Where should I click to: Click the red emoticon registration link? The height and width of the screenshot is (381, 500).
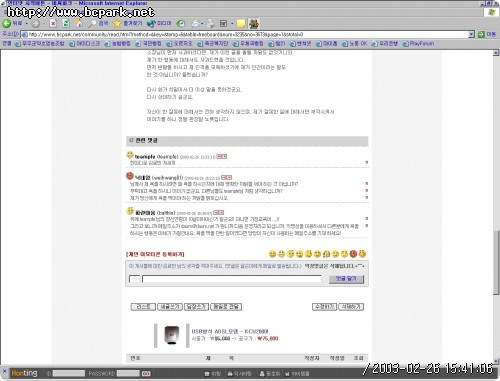tap(155, 254)
